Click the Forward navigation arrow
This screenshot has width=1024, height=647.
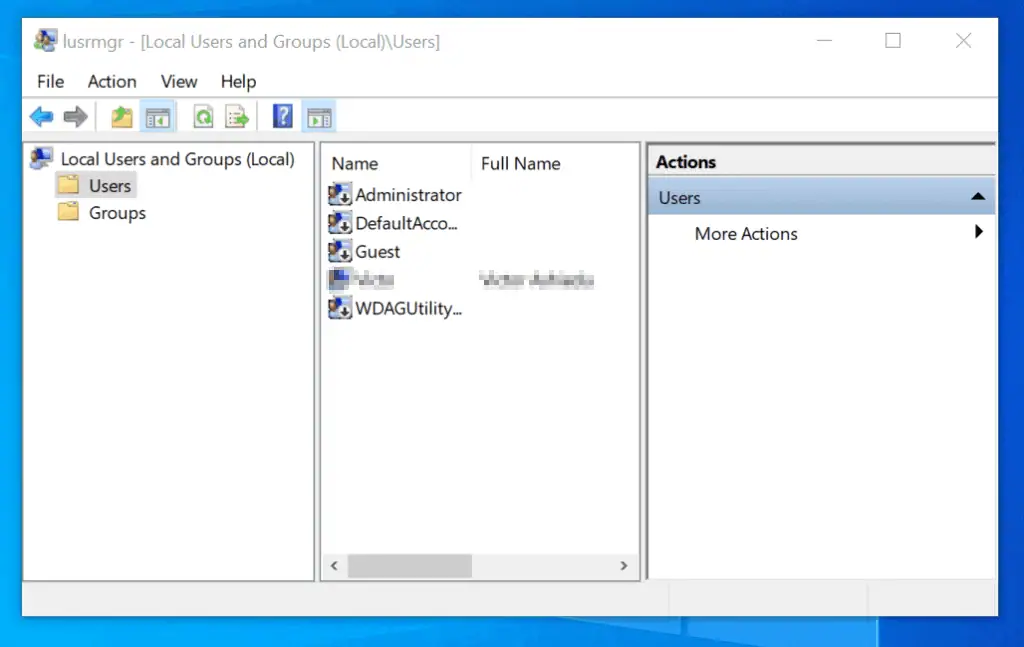click(x=78, y=116)
